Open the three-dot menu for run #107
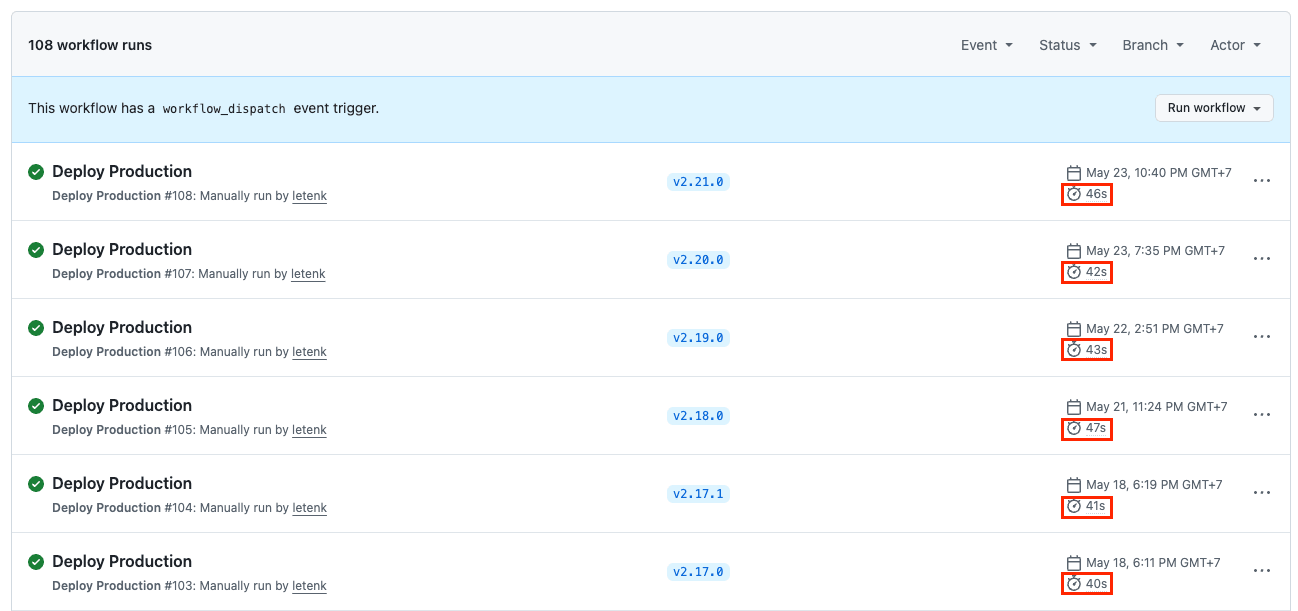This screenshot has height=611, width=1298. 1262,259
